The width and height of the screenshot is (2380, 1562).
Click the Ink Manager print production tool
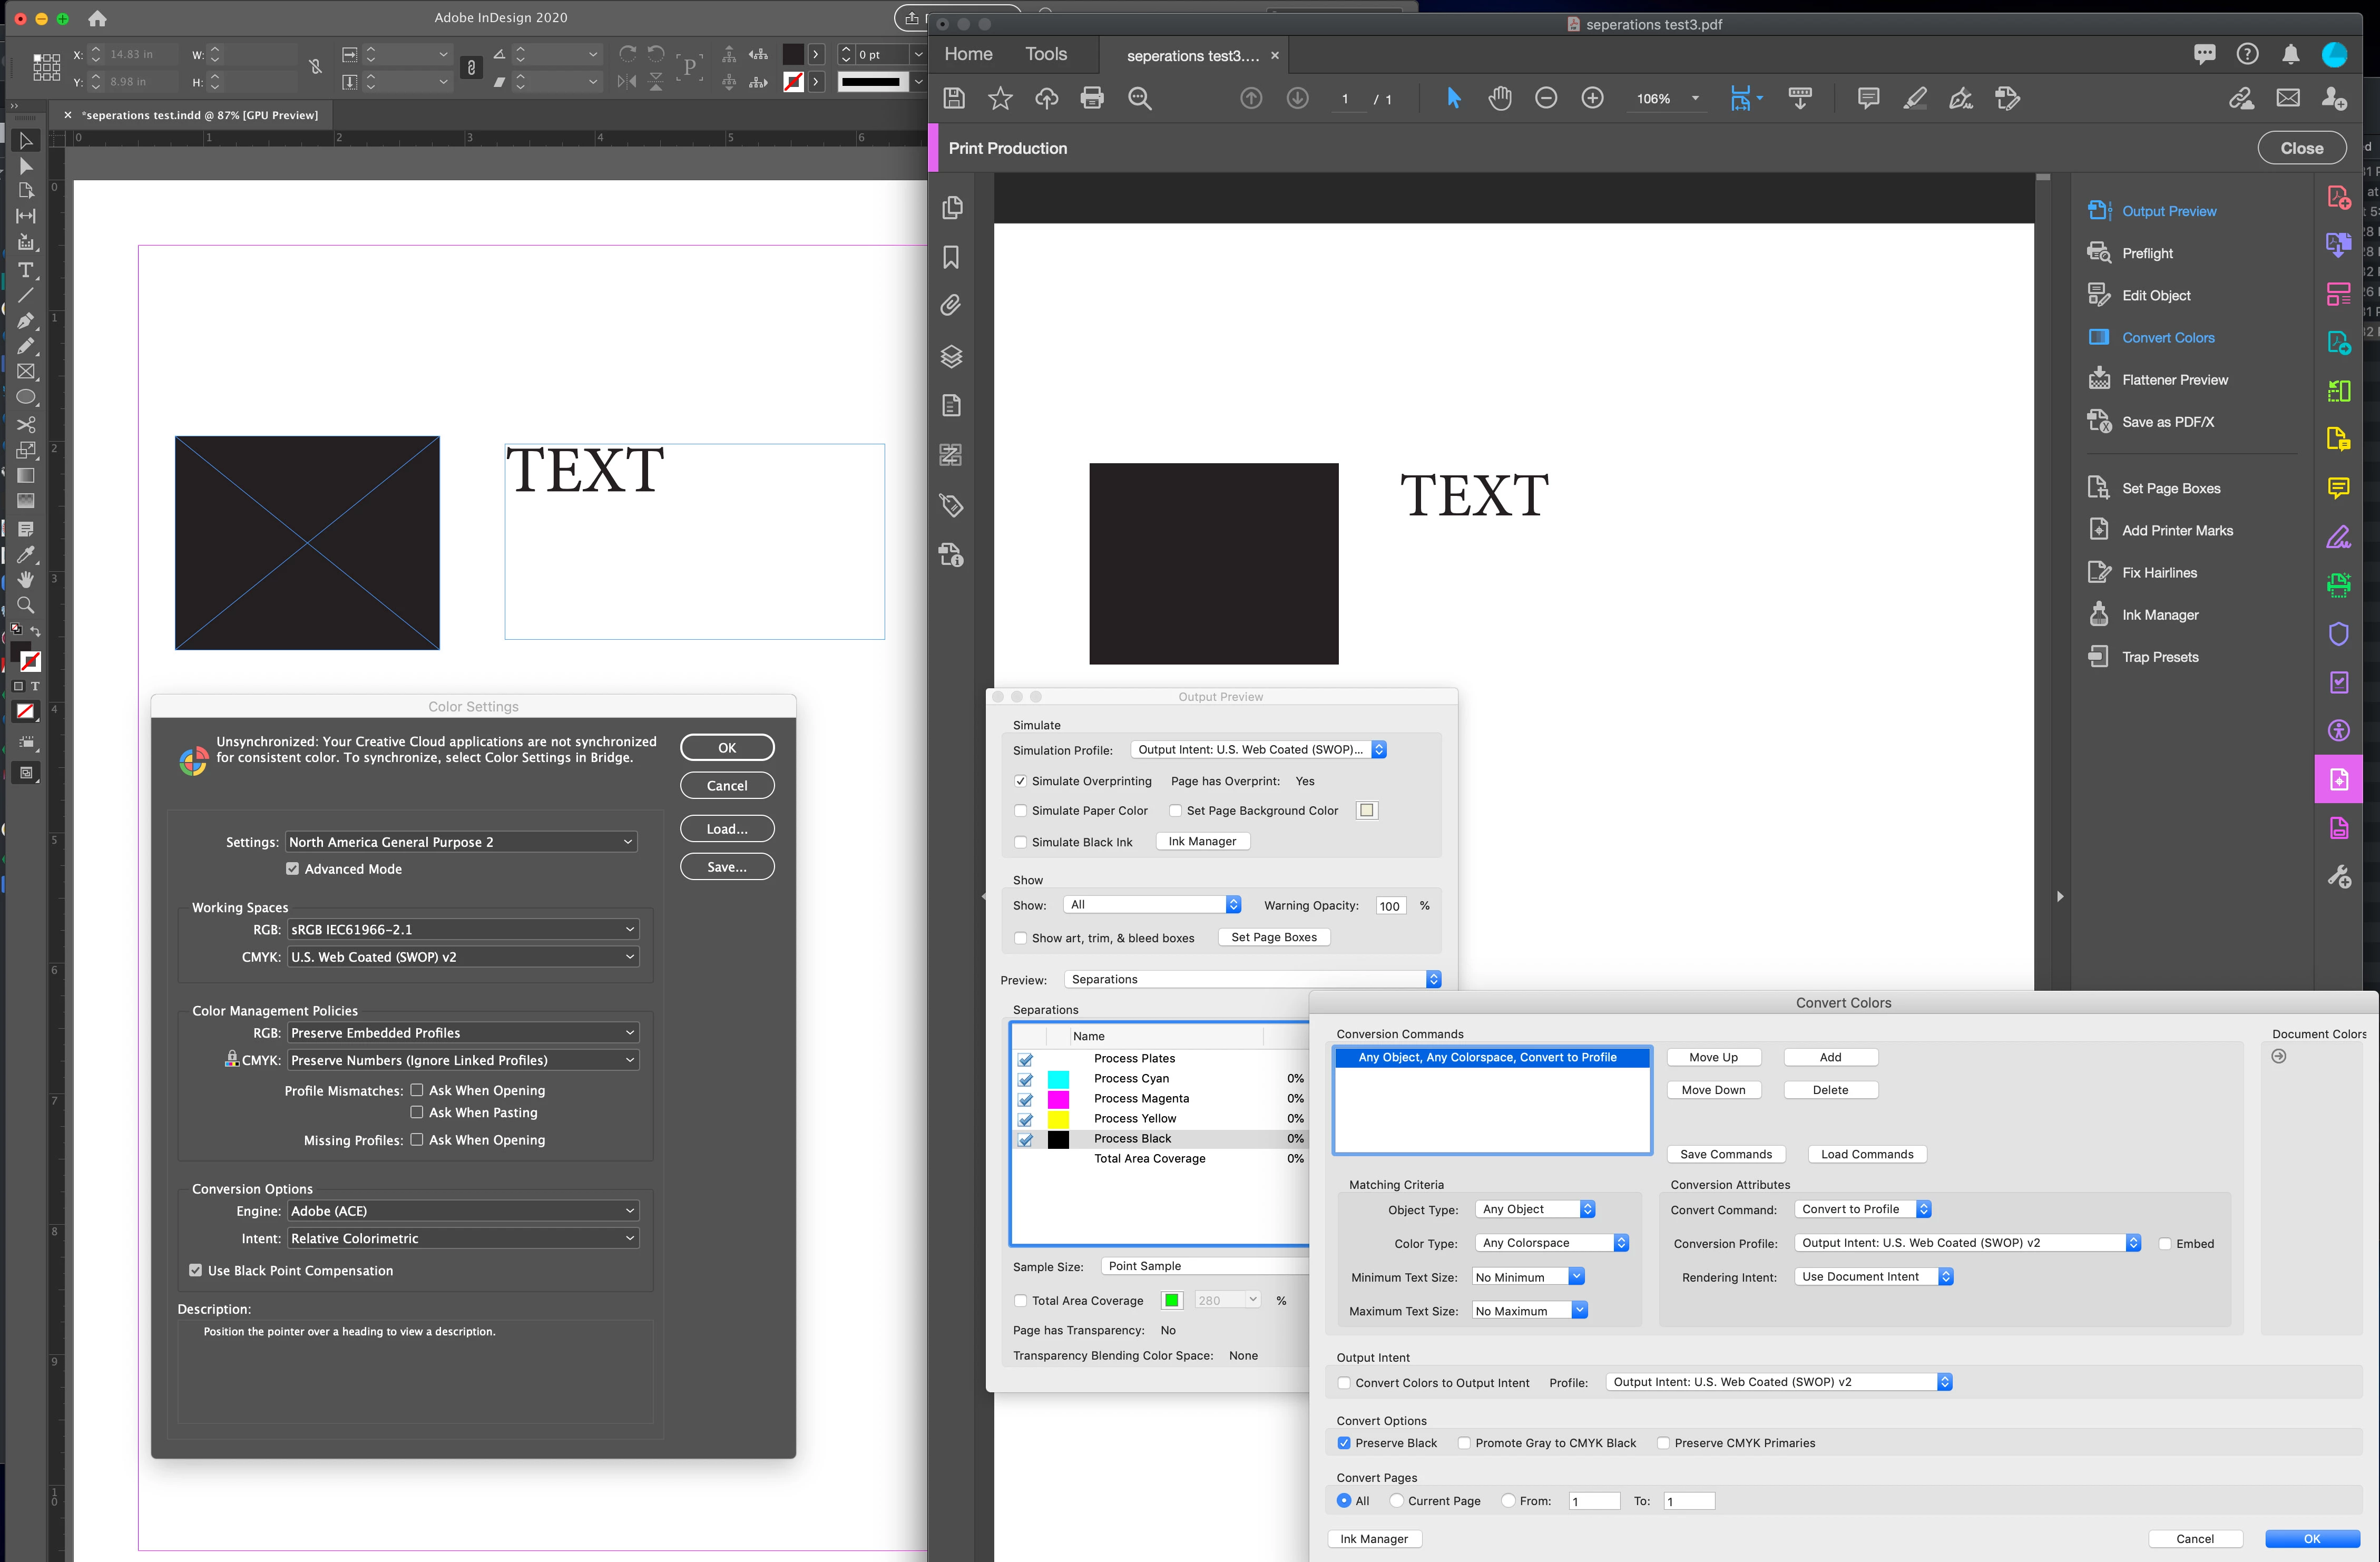click(2159, 615)
